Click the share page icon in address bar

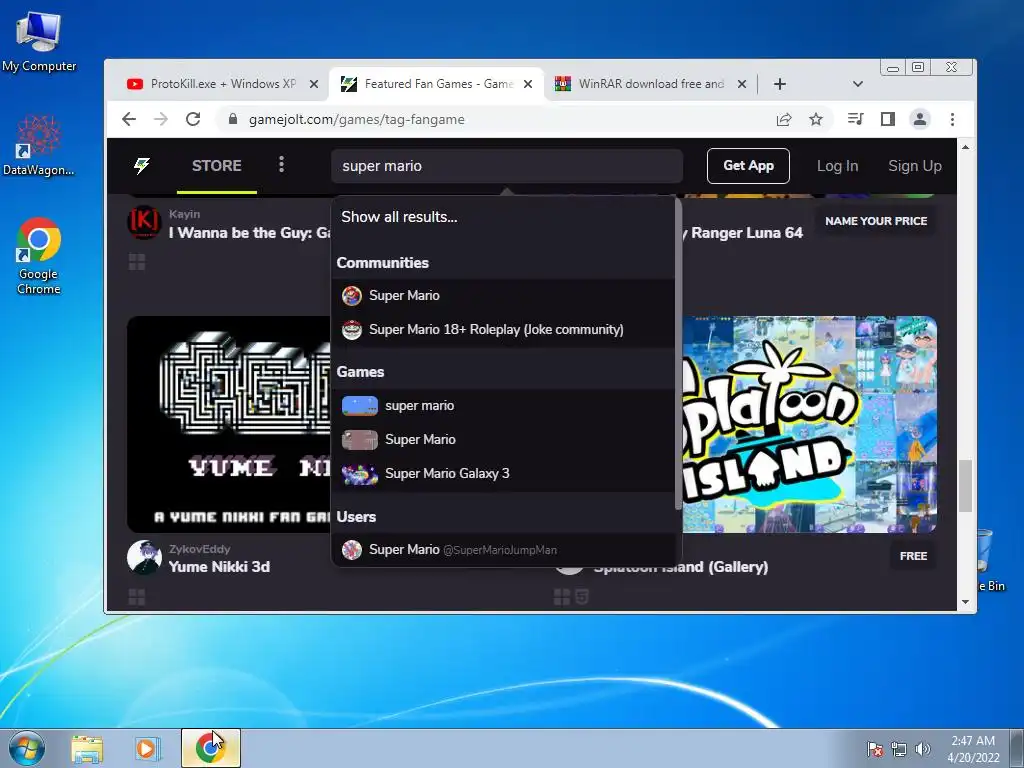pyautogui.click(x=784, y=120)
